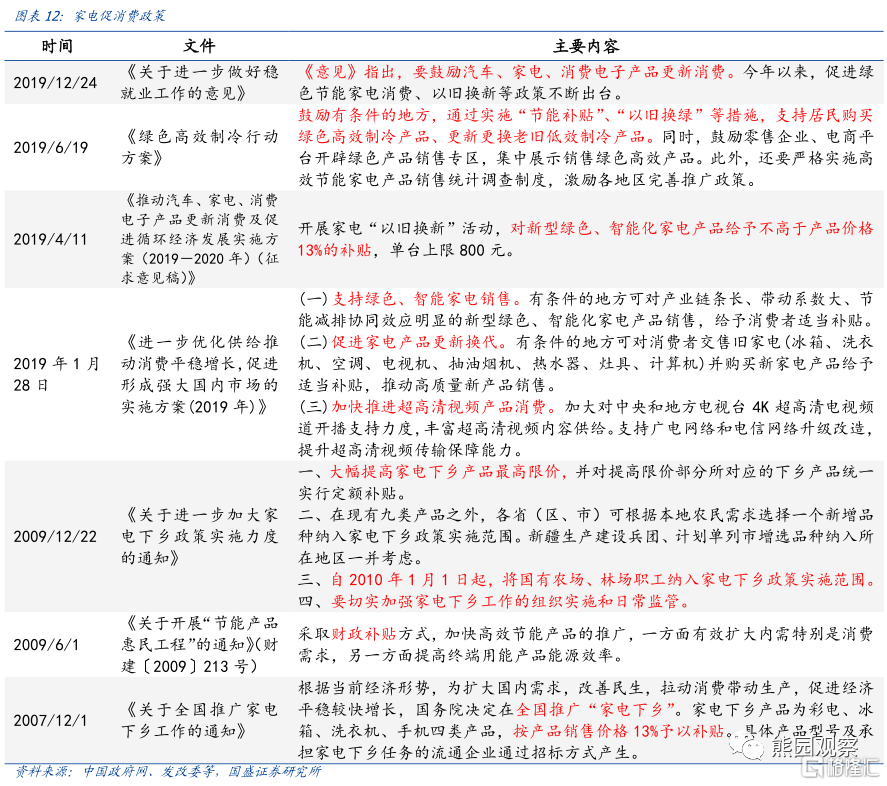
Task: Select document name starting "《推动汽车、家电、消费电子产品更新消费"
Action: tap(200, 239)
